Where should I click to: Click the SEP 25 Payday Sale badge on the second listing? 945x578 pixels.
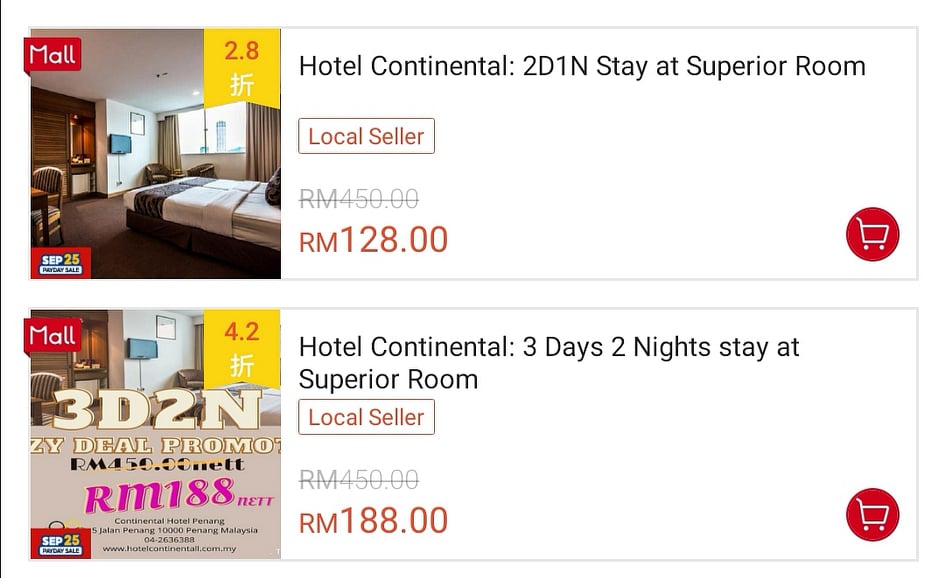click(61, 544)
